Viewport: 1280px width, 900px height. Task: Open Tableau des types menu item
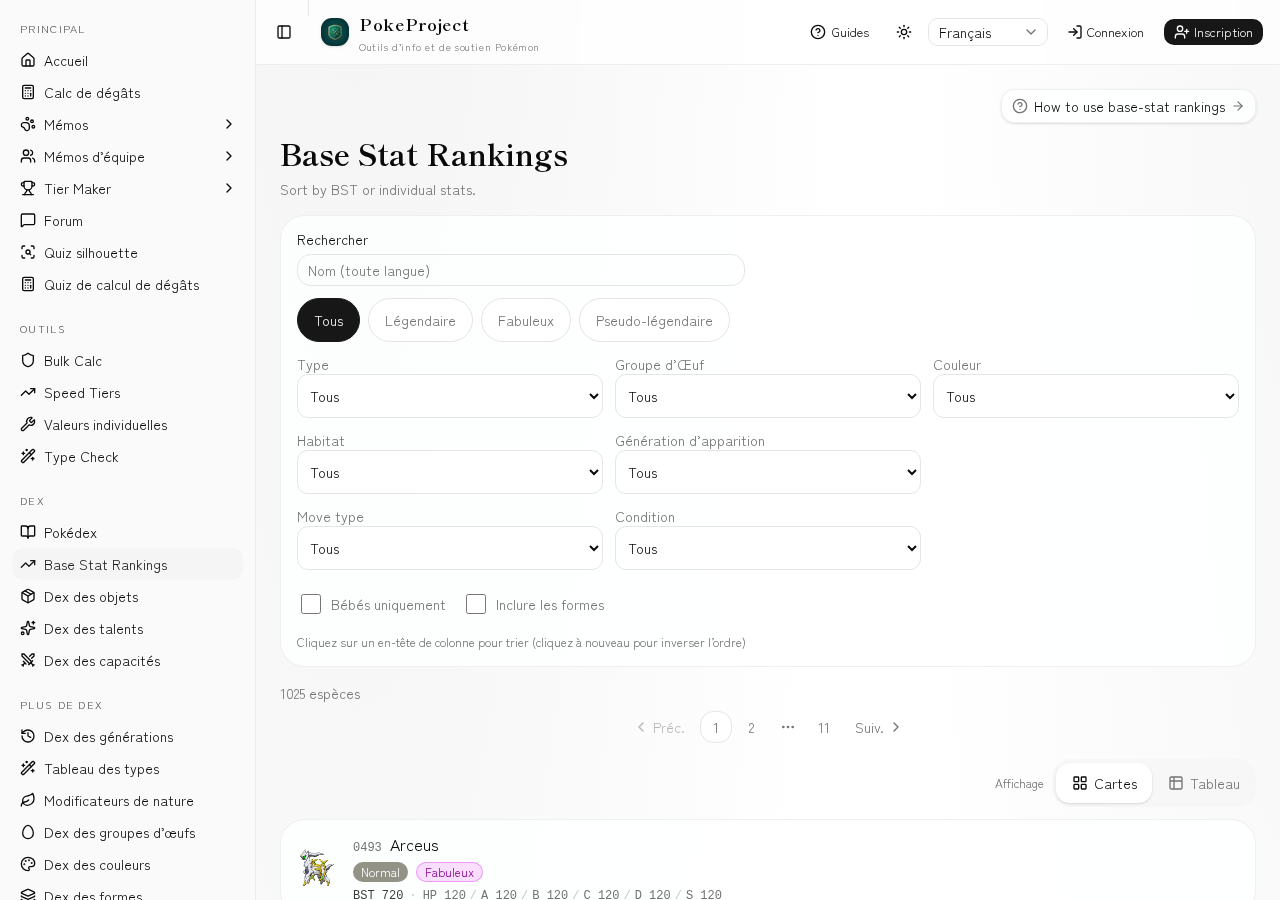pos(128,768)
